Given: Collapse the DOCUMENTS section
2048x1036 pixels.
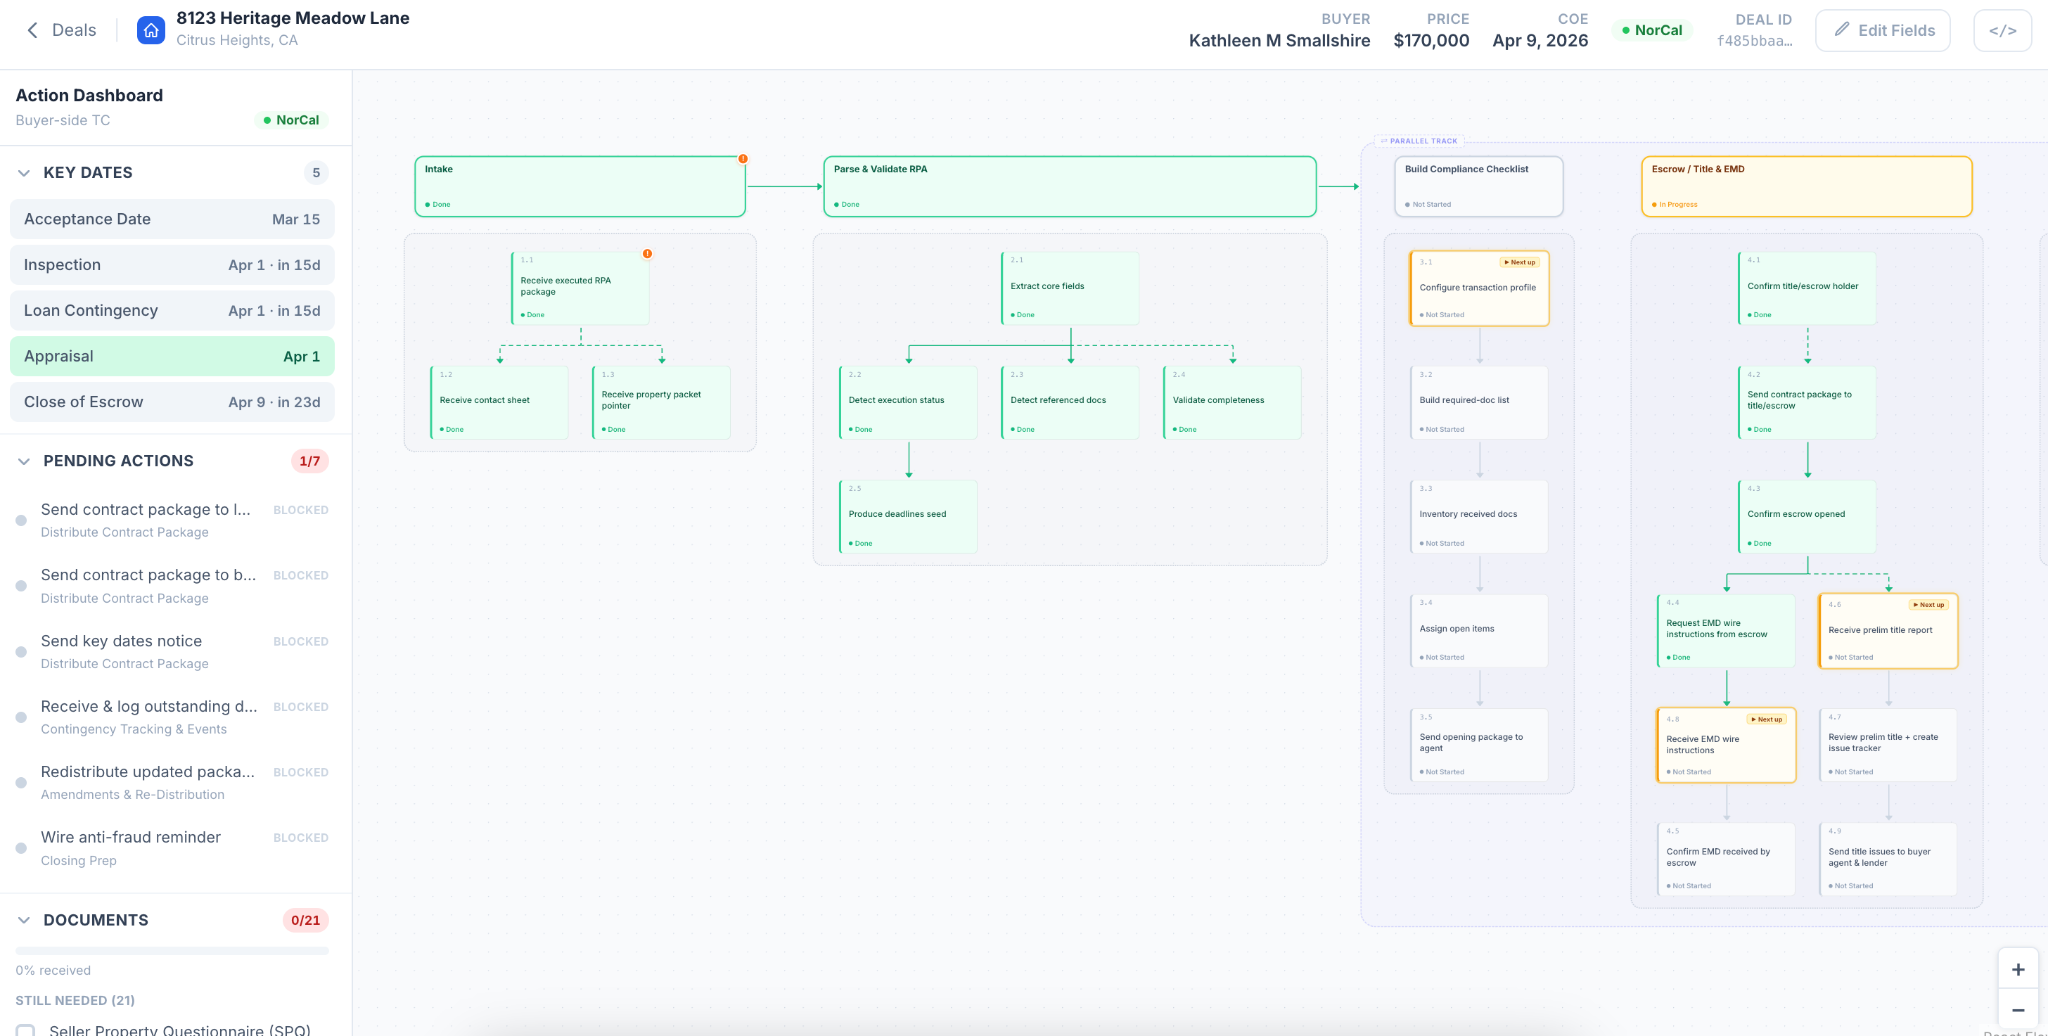Looking at the screenshot, I should pos(24,920).
